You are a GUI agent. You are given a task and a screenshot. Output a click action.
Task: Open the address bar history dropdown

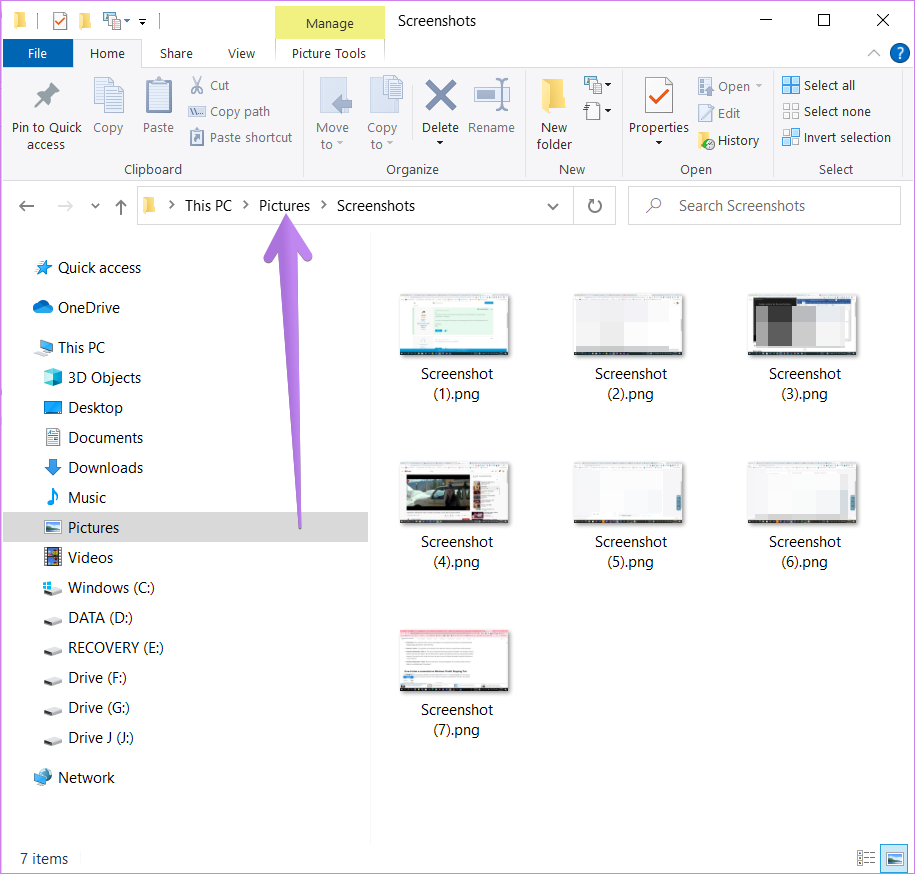[x=552, y=206]
